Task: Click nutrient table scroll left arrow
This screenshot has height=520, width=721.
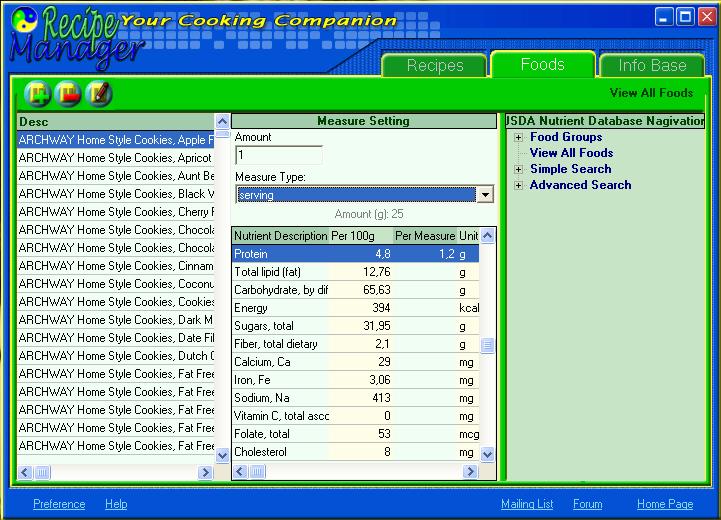Action: click(x=240, y=471)
